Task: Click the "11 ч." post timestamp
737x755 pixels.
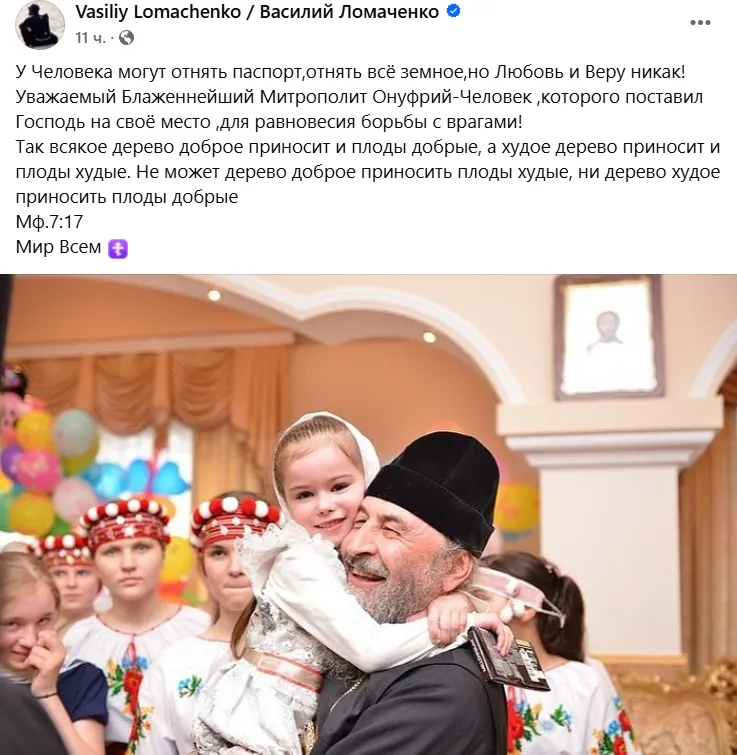Action: 90,38
